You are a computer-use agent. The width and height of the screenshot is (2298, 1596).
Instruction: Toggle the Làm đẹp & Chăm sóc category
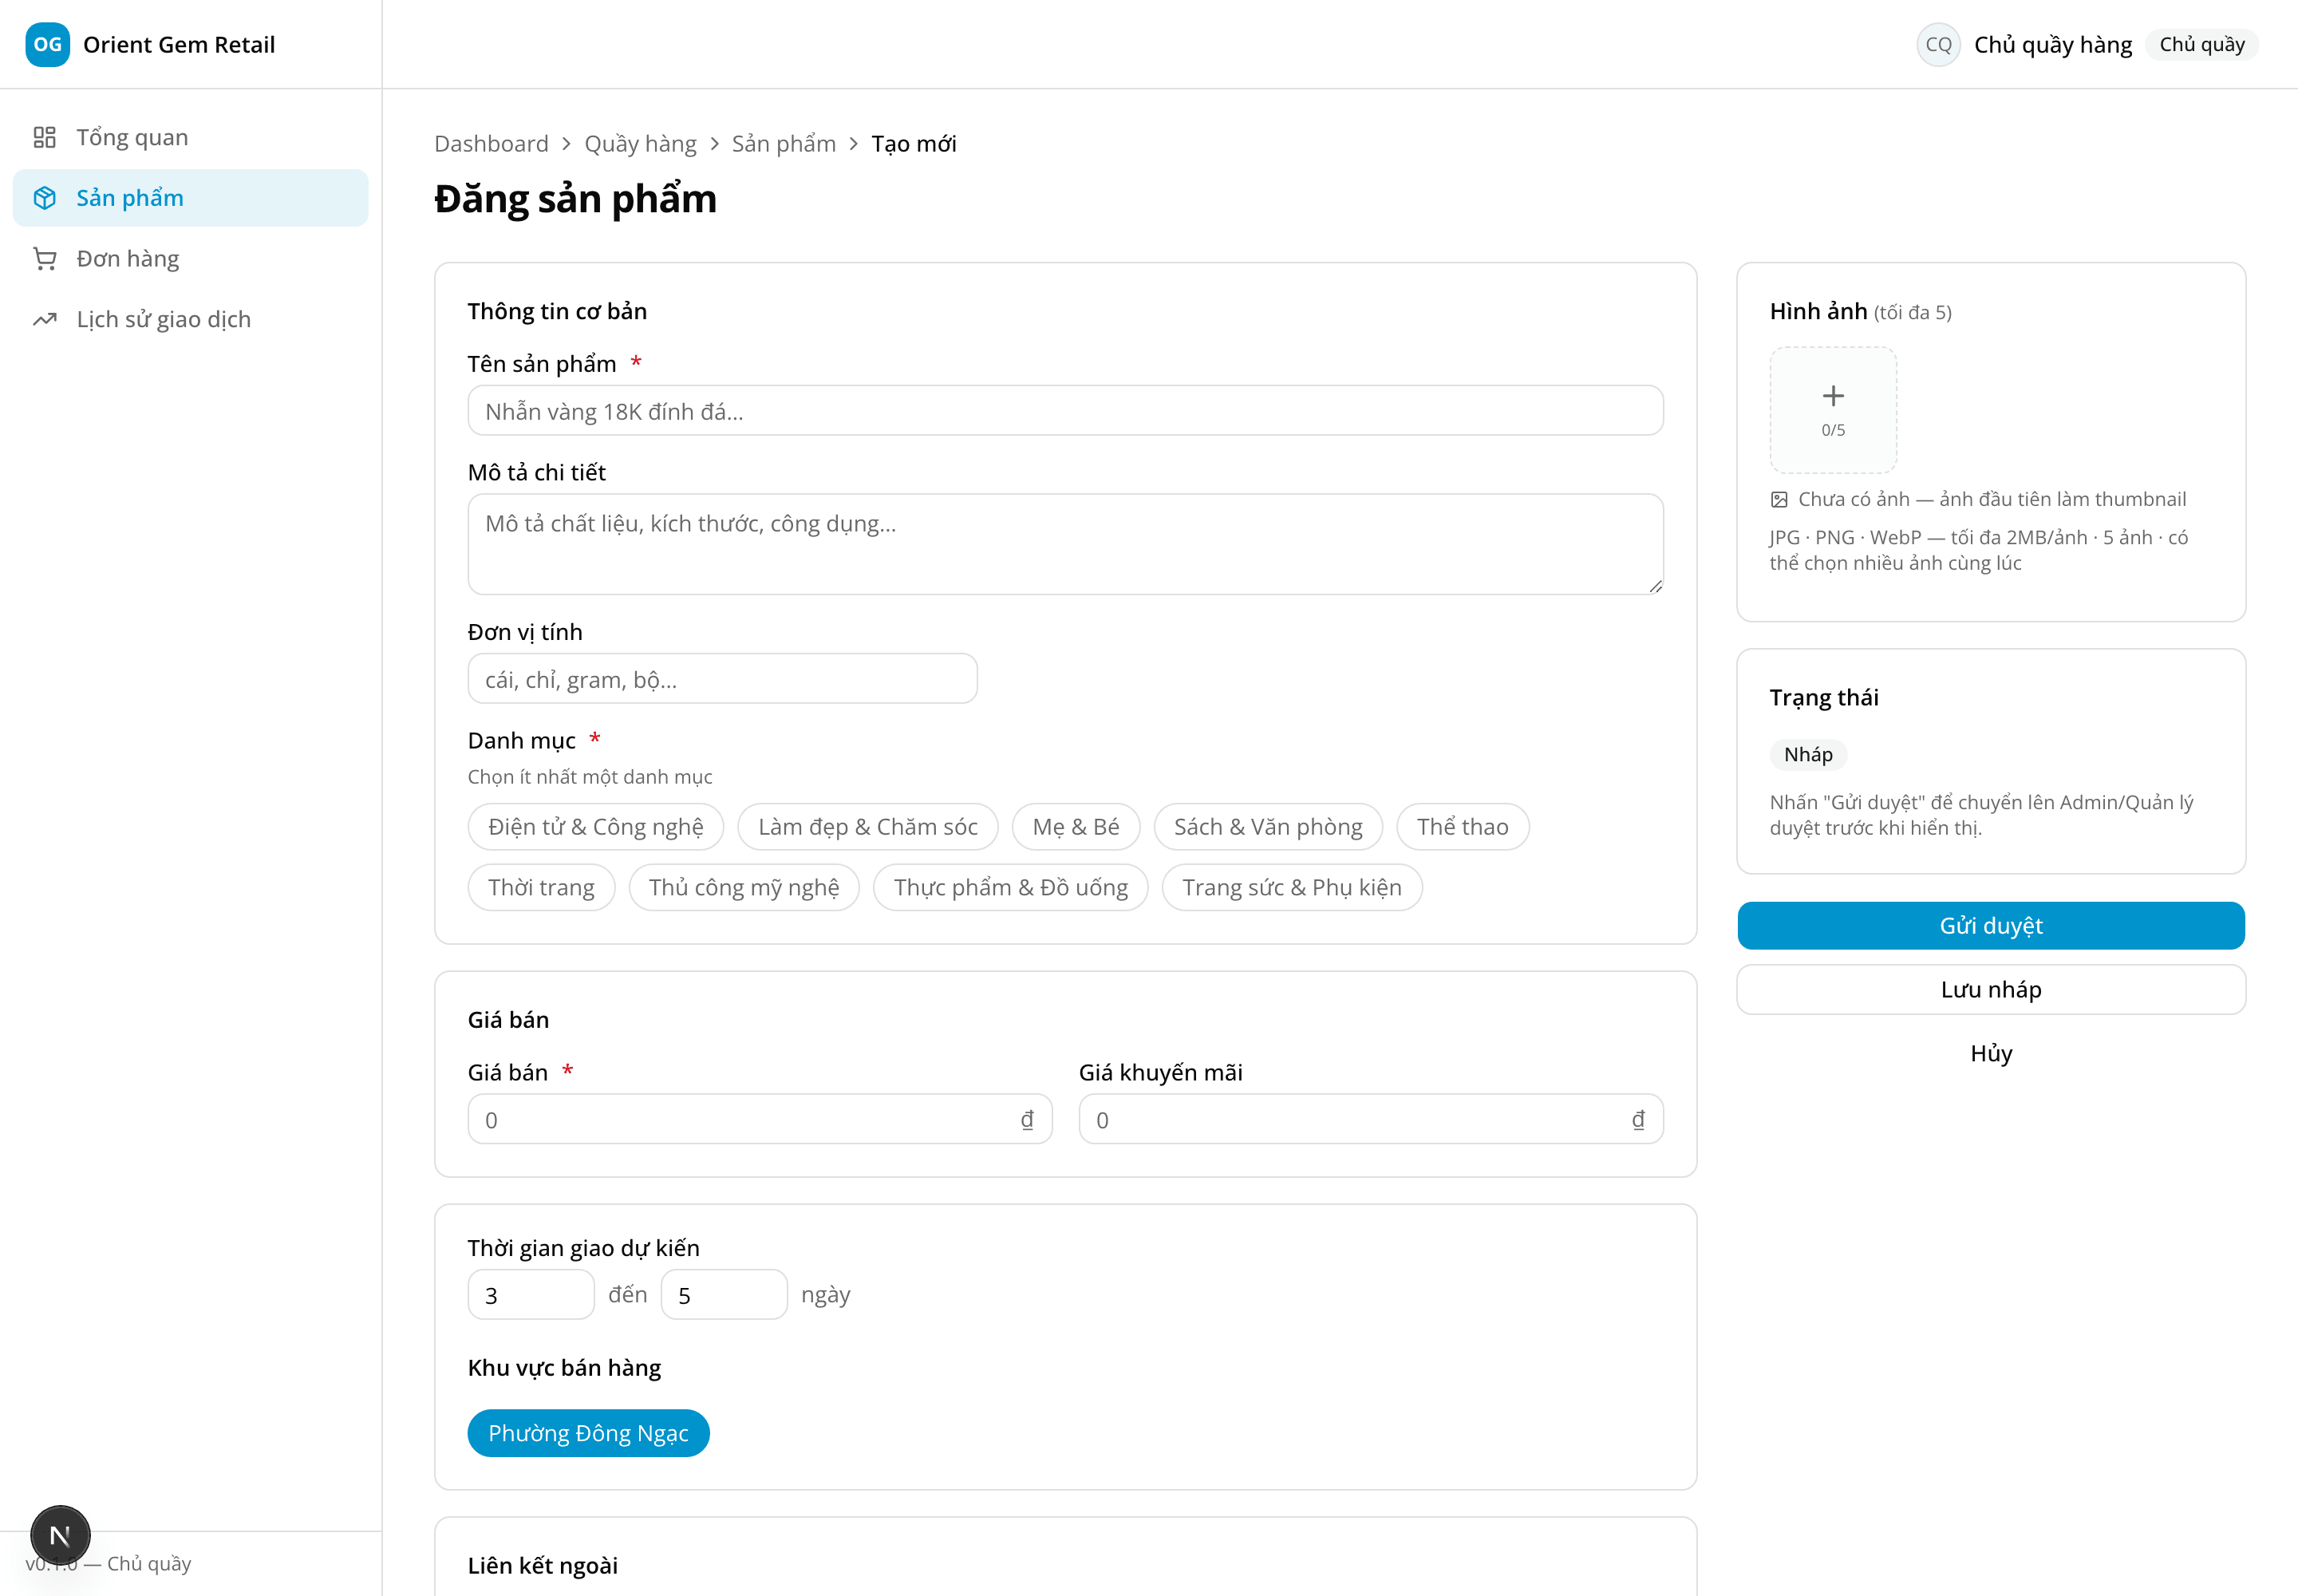click(868, 827)
